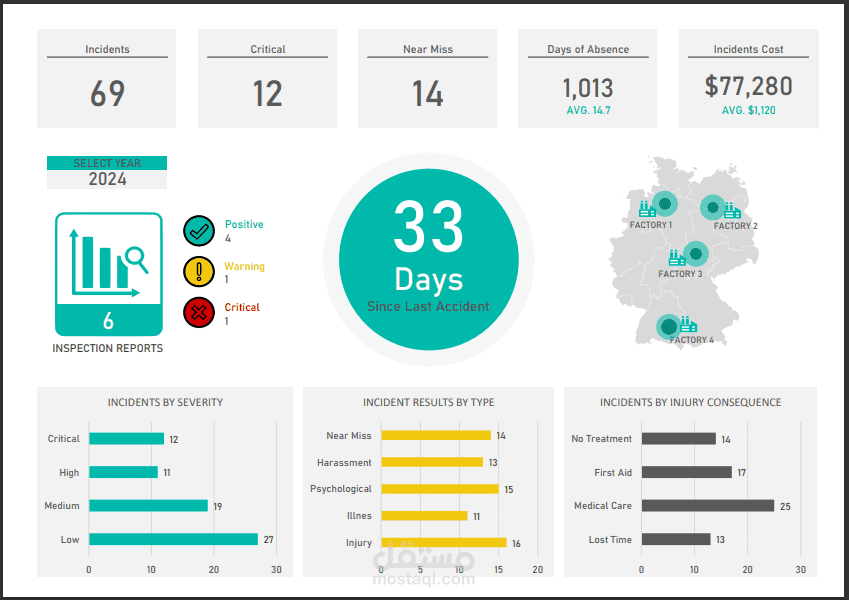The image size is (849, 600).
Task: Select Factory 3 marker on map
Action: point(696,253)
